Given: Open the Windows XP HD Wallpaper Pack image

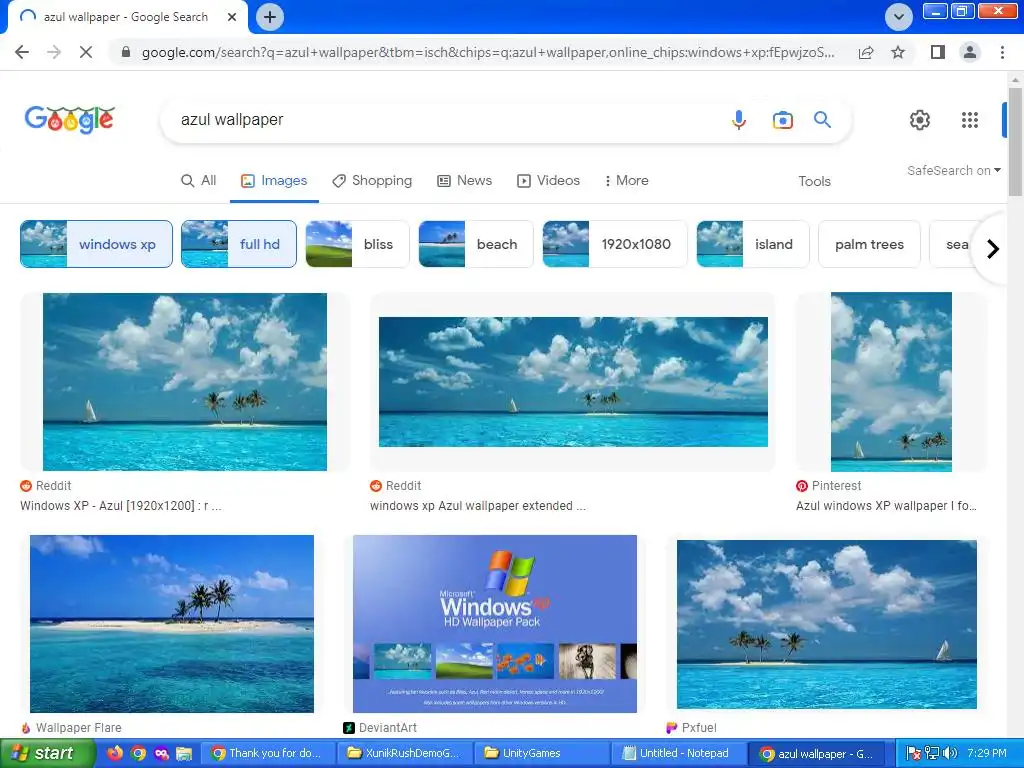Looking at the screenshot, I should 495,624.
